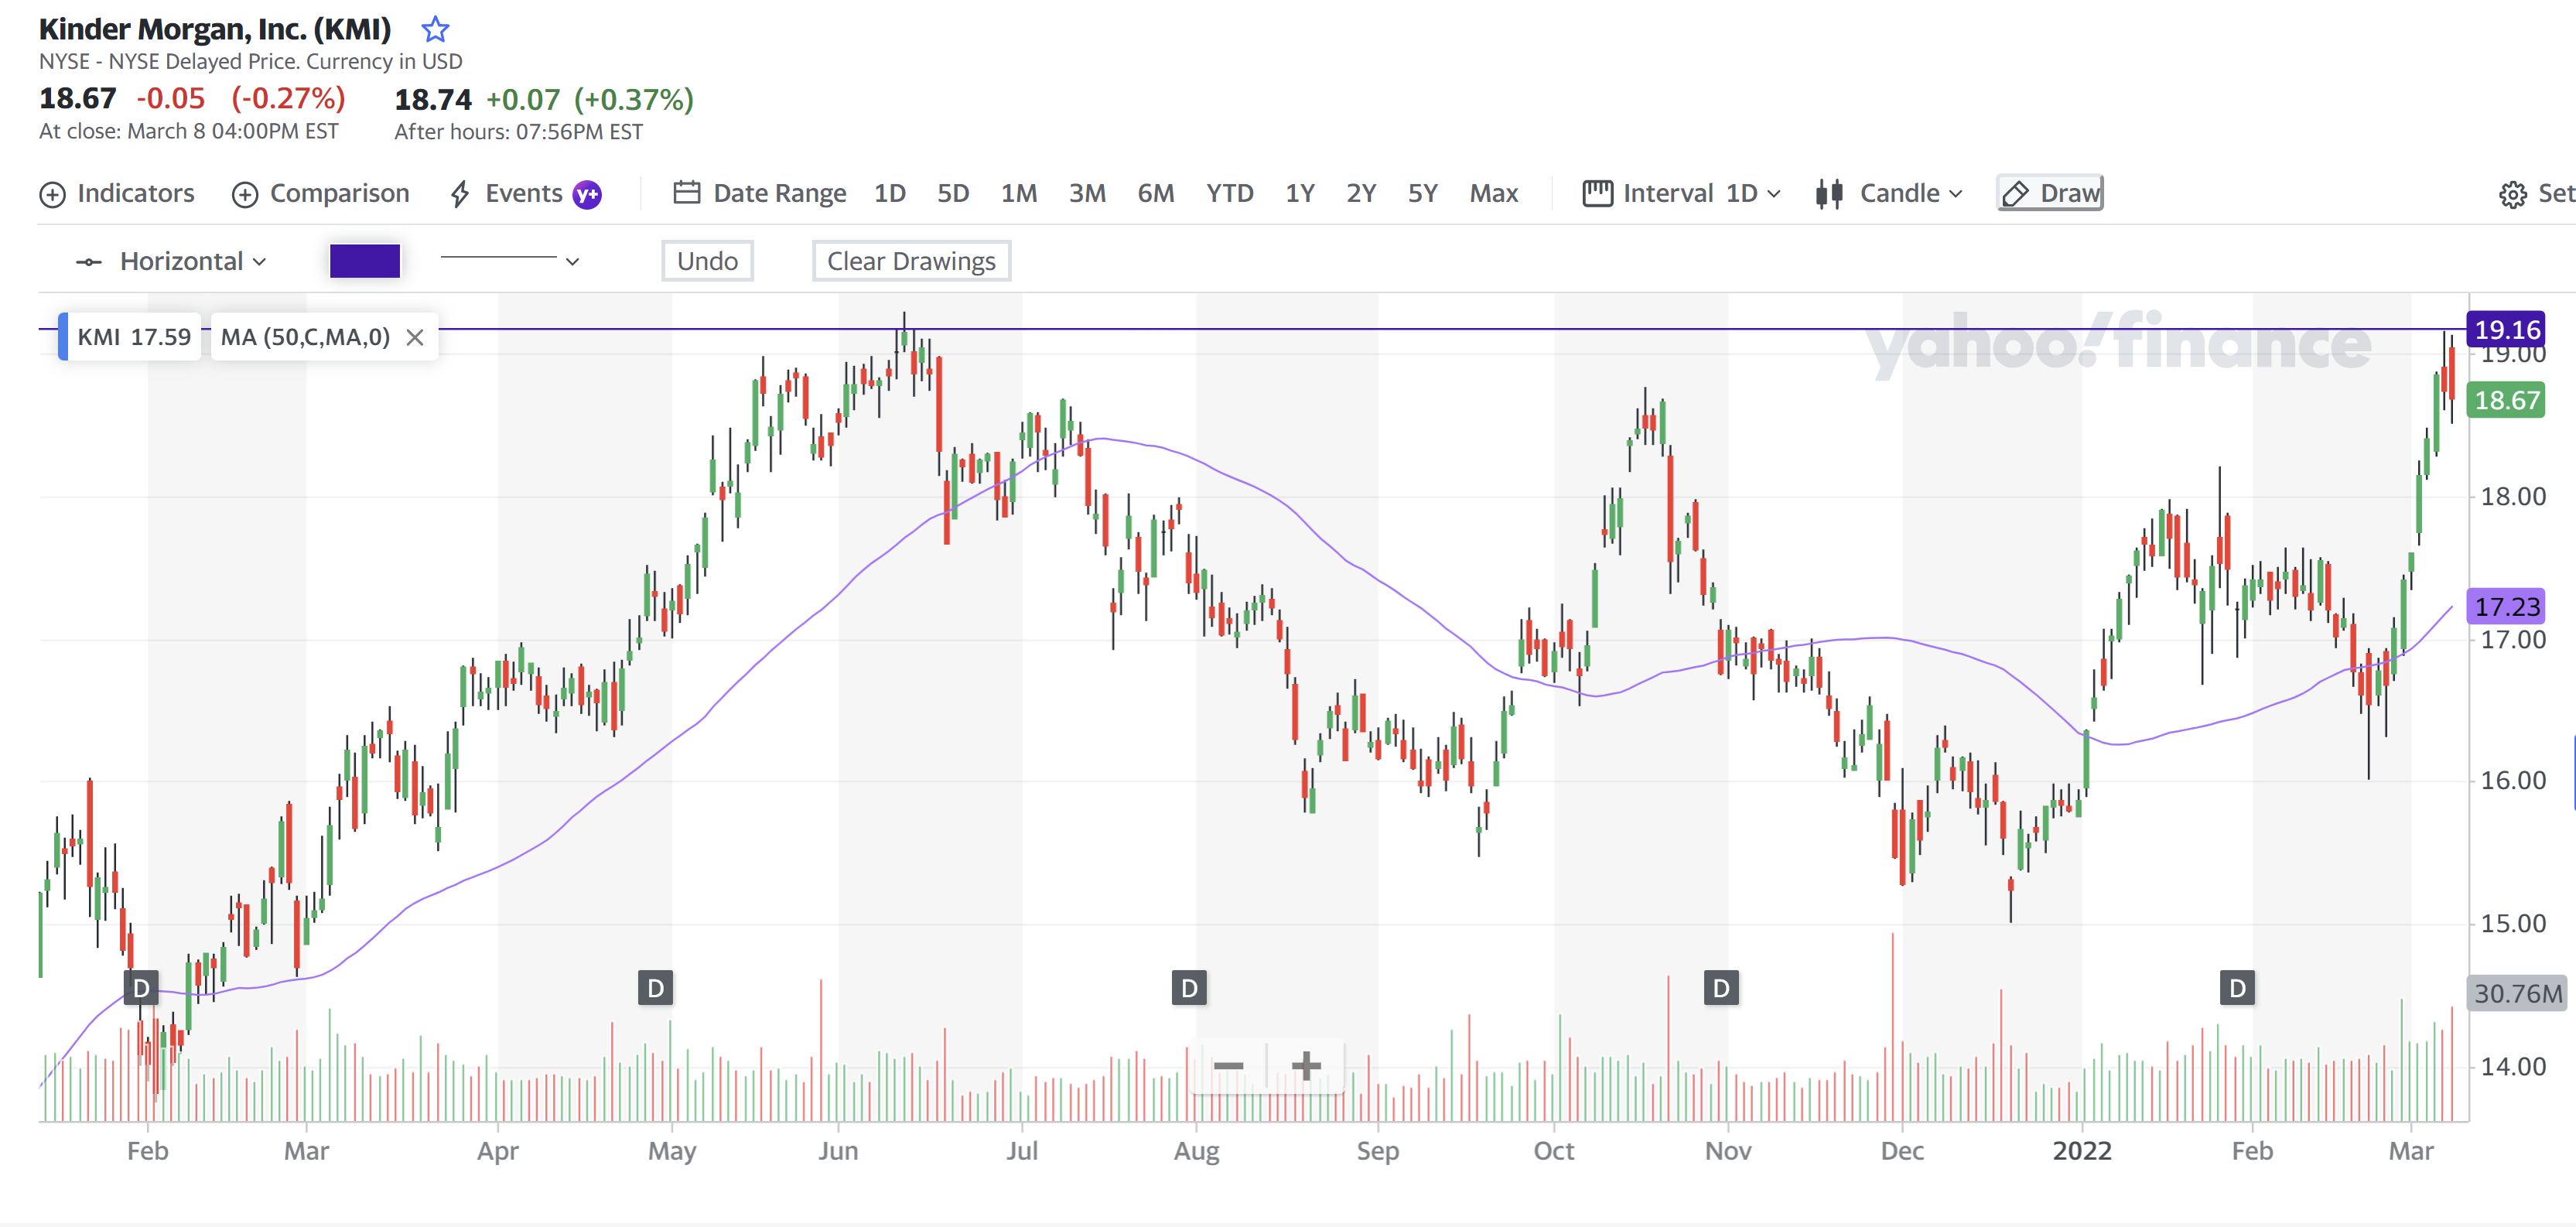
Task: Select the YTD range
Action: (1229, 193)
